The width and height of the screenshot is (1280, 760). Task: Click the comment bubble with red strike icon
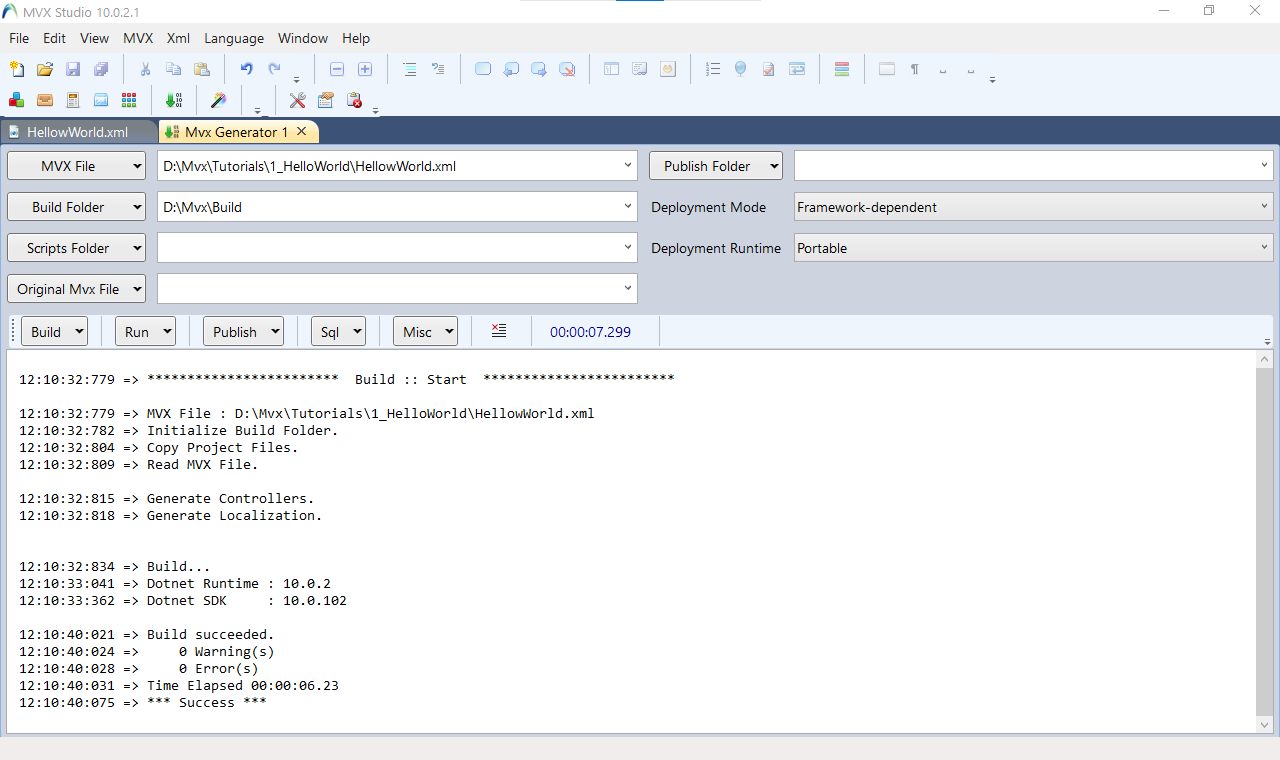[x=567, y=69]
